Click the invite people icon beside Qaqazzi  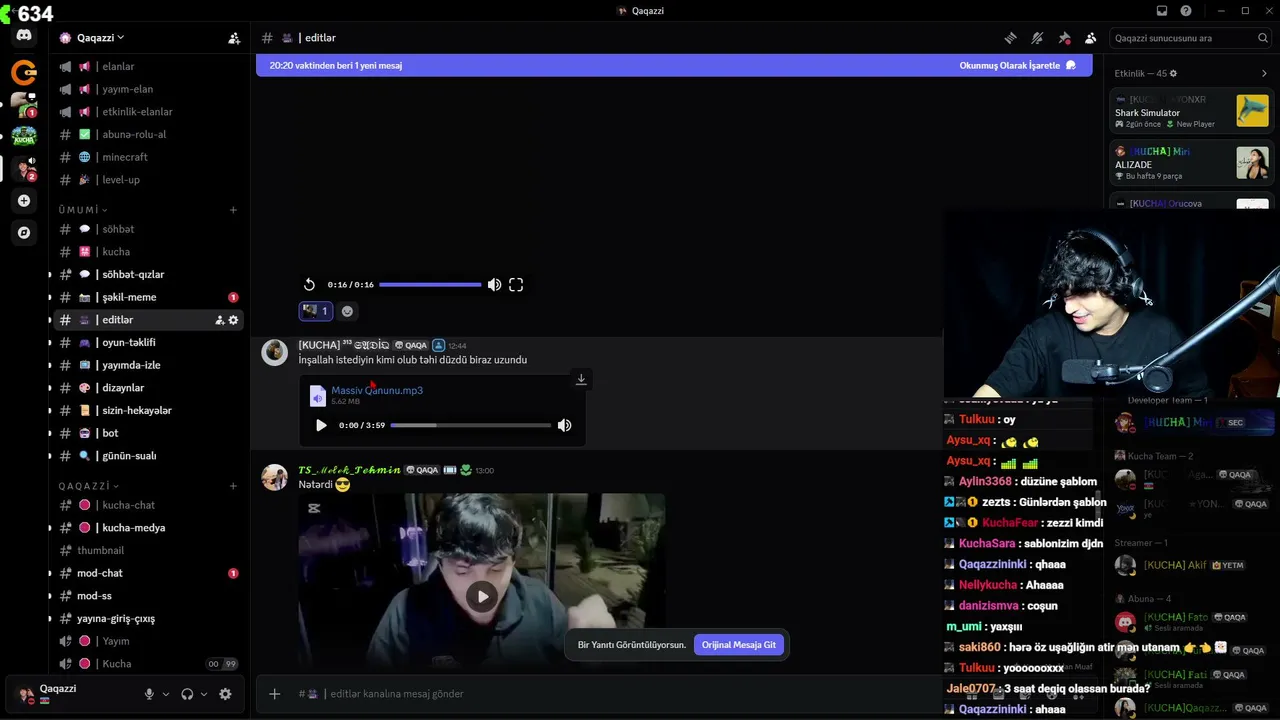234,38
